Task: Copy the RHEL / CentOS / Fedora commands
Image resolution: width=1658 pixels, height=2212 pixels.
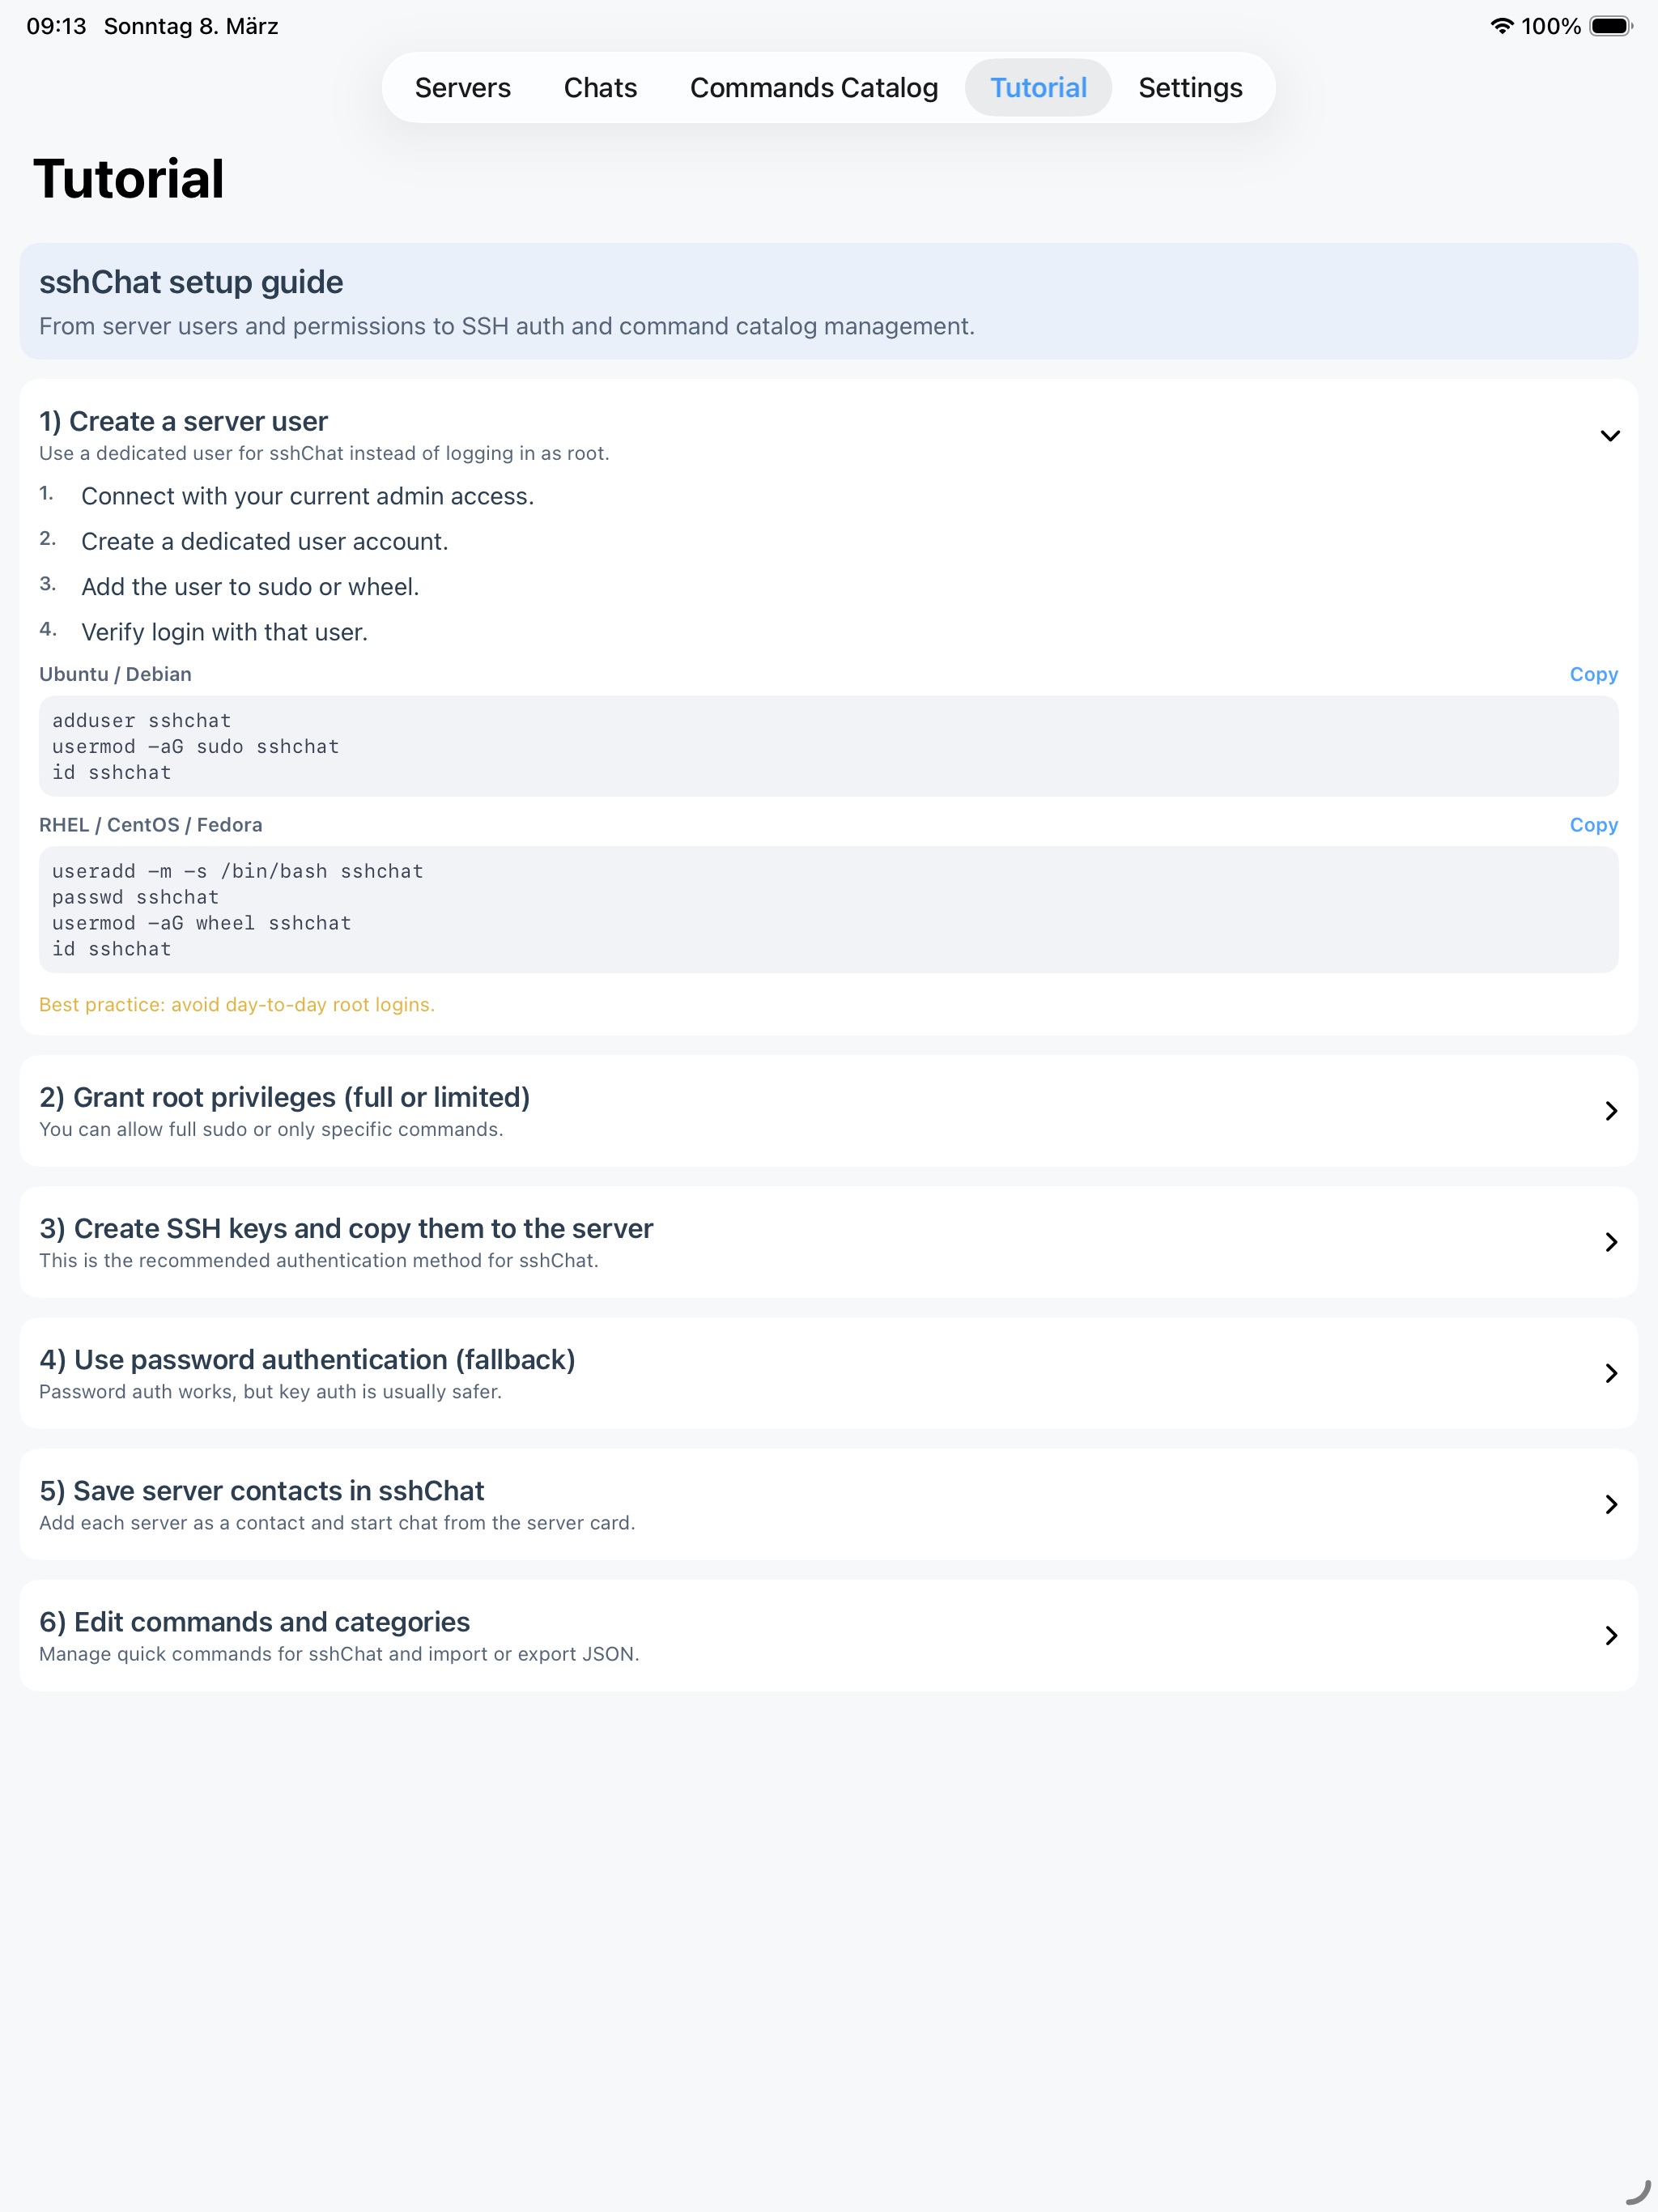Action: [1593, 824]
